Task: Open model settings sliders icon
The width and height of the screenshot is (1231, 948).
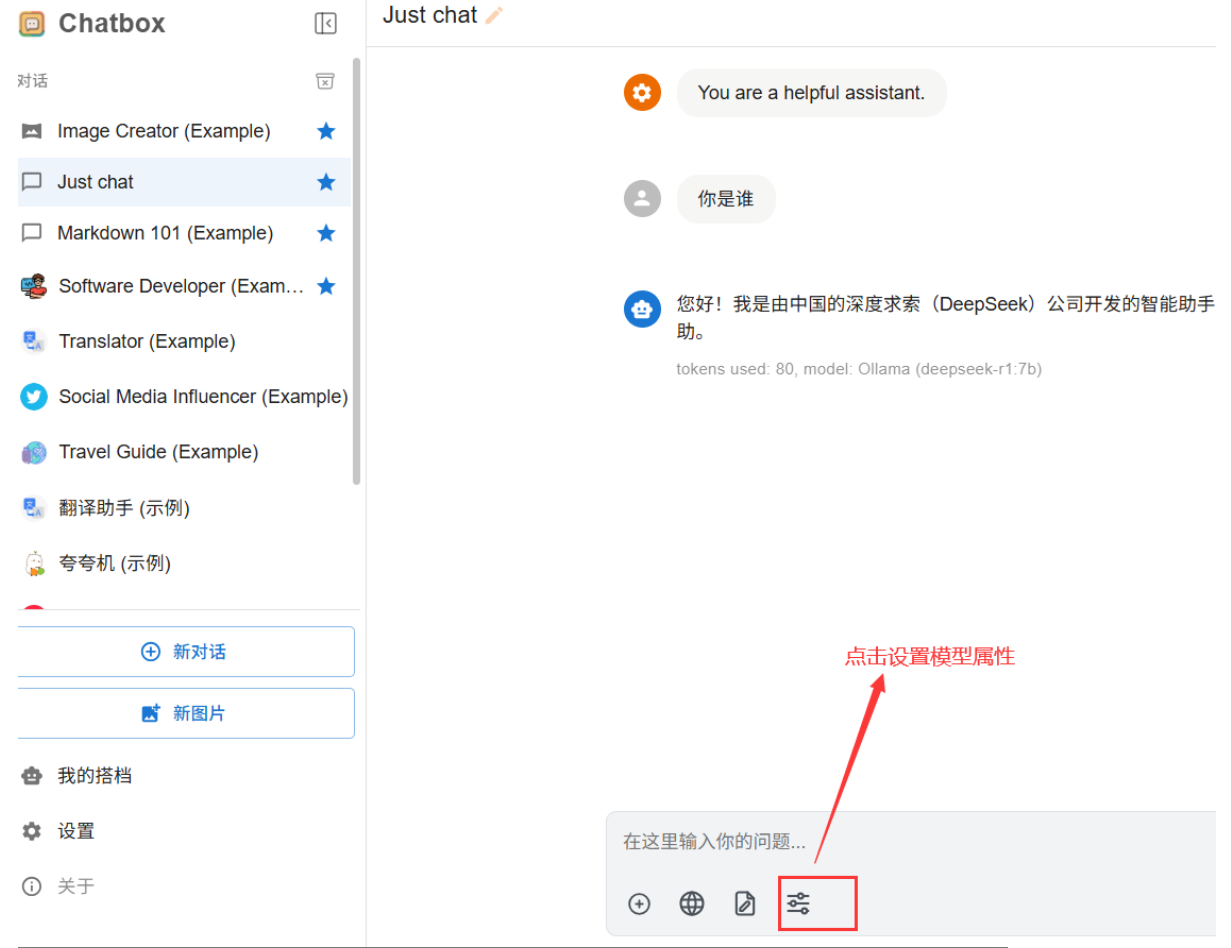Action: [798, 904]
